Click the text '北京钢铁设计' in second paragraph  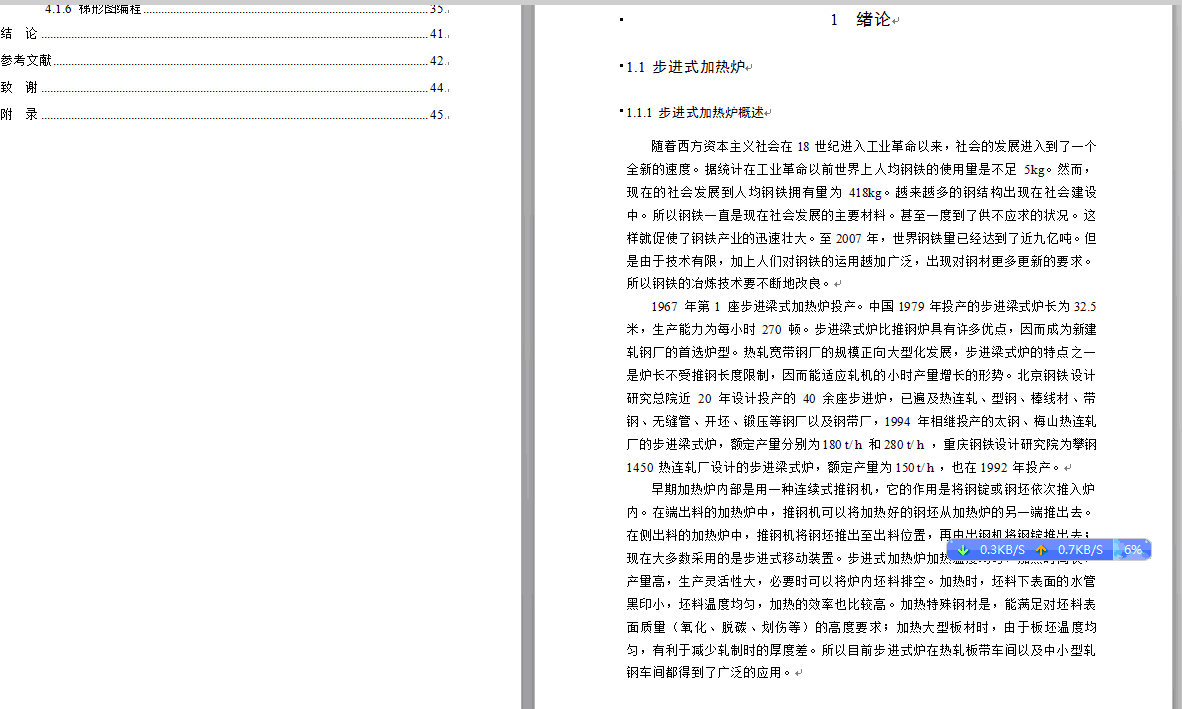(1057, 375)
